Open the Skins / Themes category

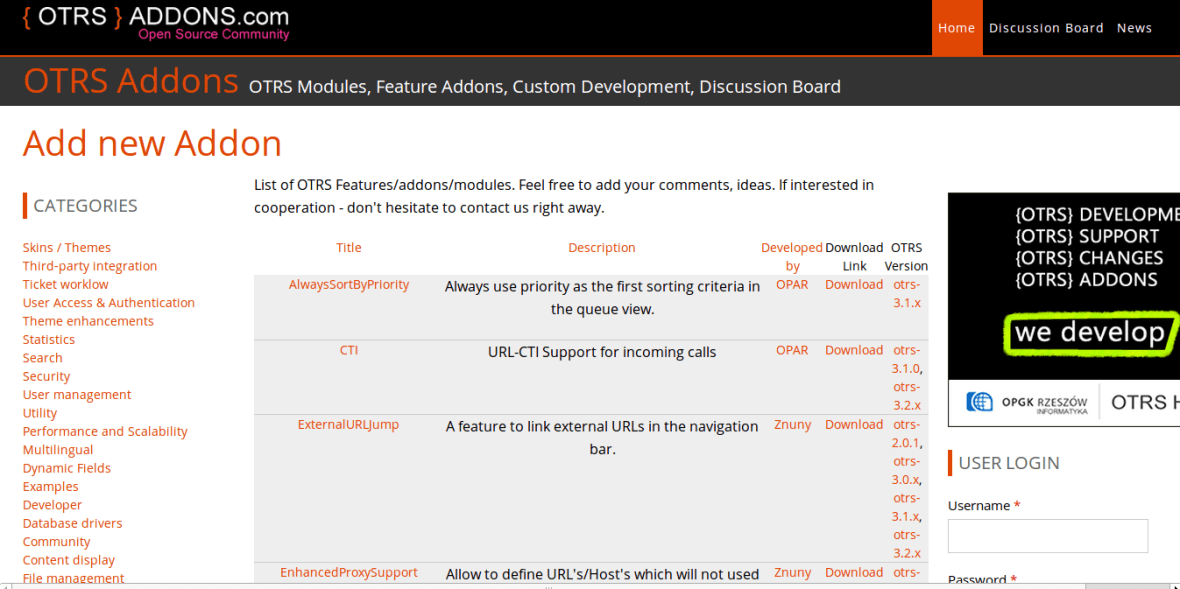(x=66, y=247)
